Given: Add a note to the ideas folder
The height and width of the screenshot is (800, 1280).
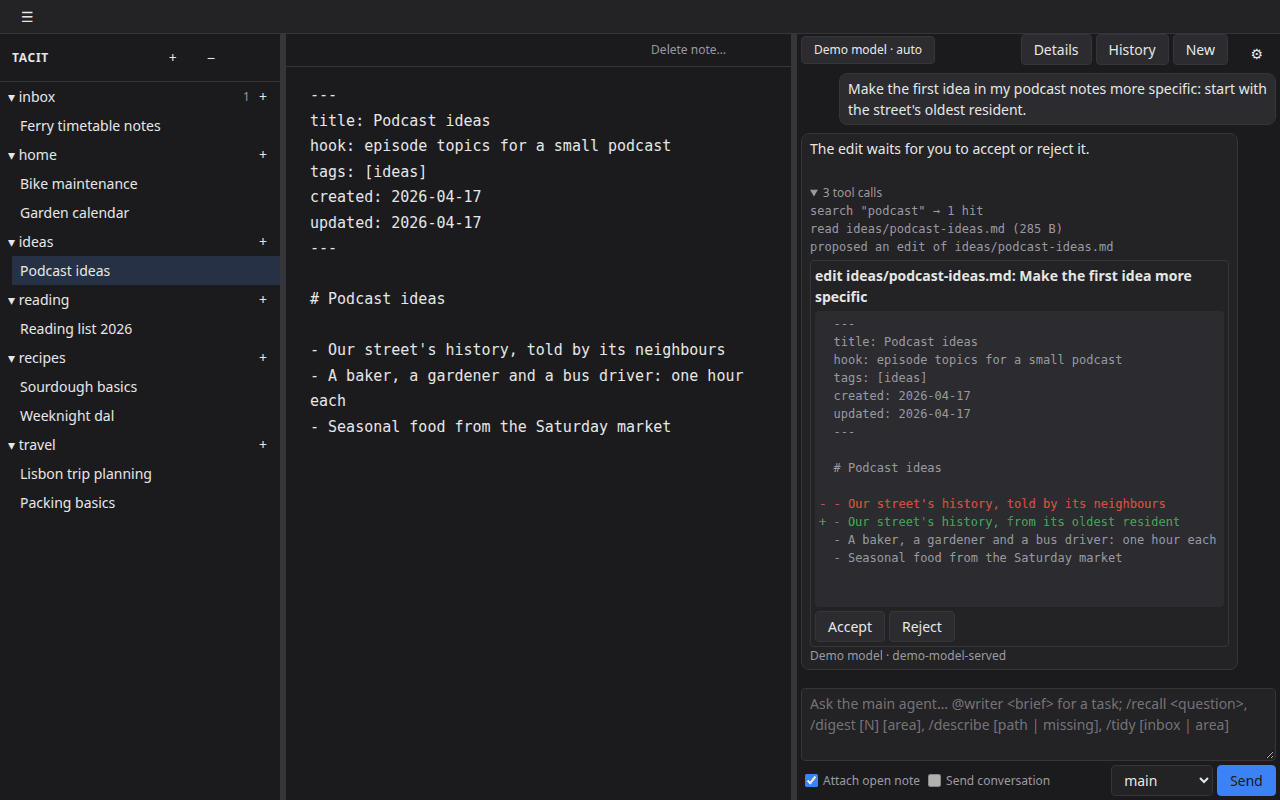Looking at the screenshot, I should [263, 242].
